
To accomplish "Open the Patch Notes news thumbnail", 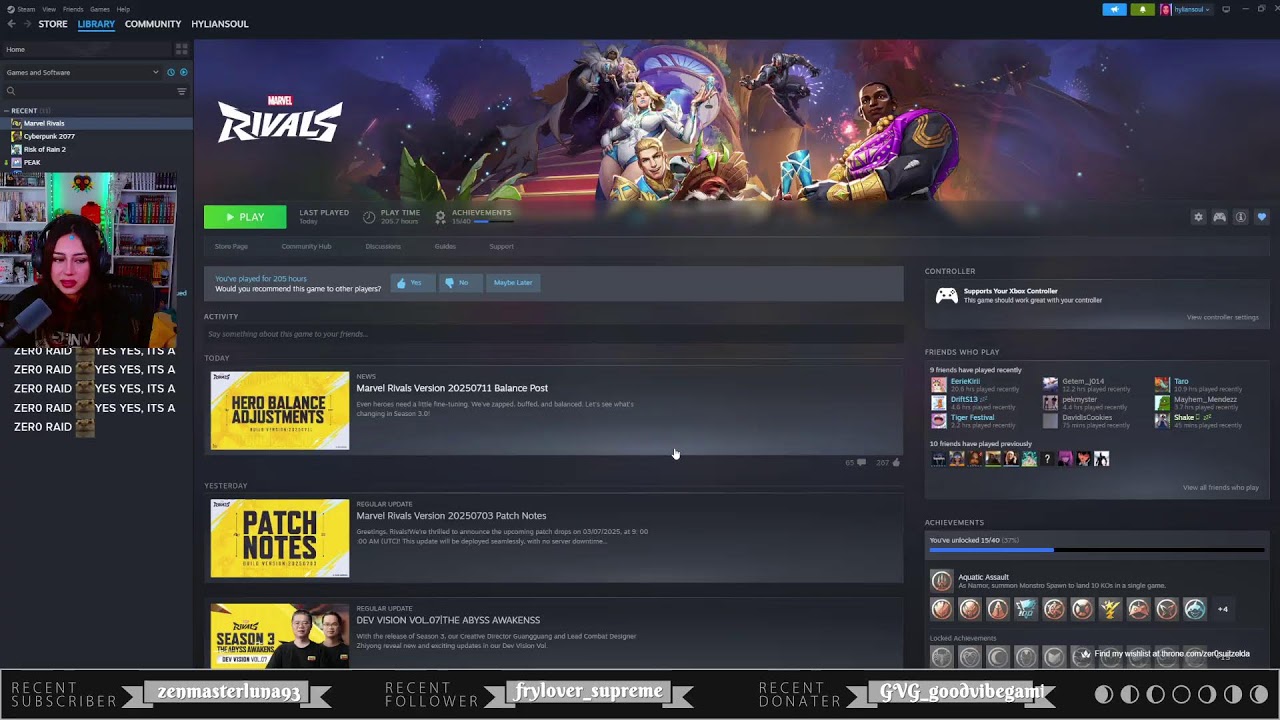I will (x=280, y=538).
